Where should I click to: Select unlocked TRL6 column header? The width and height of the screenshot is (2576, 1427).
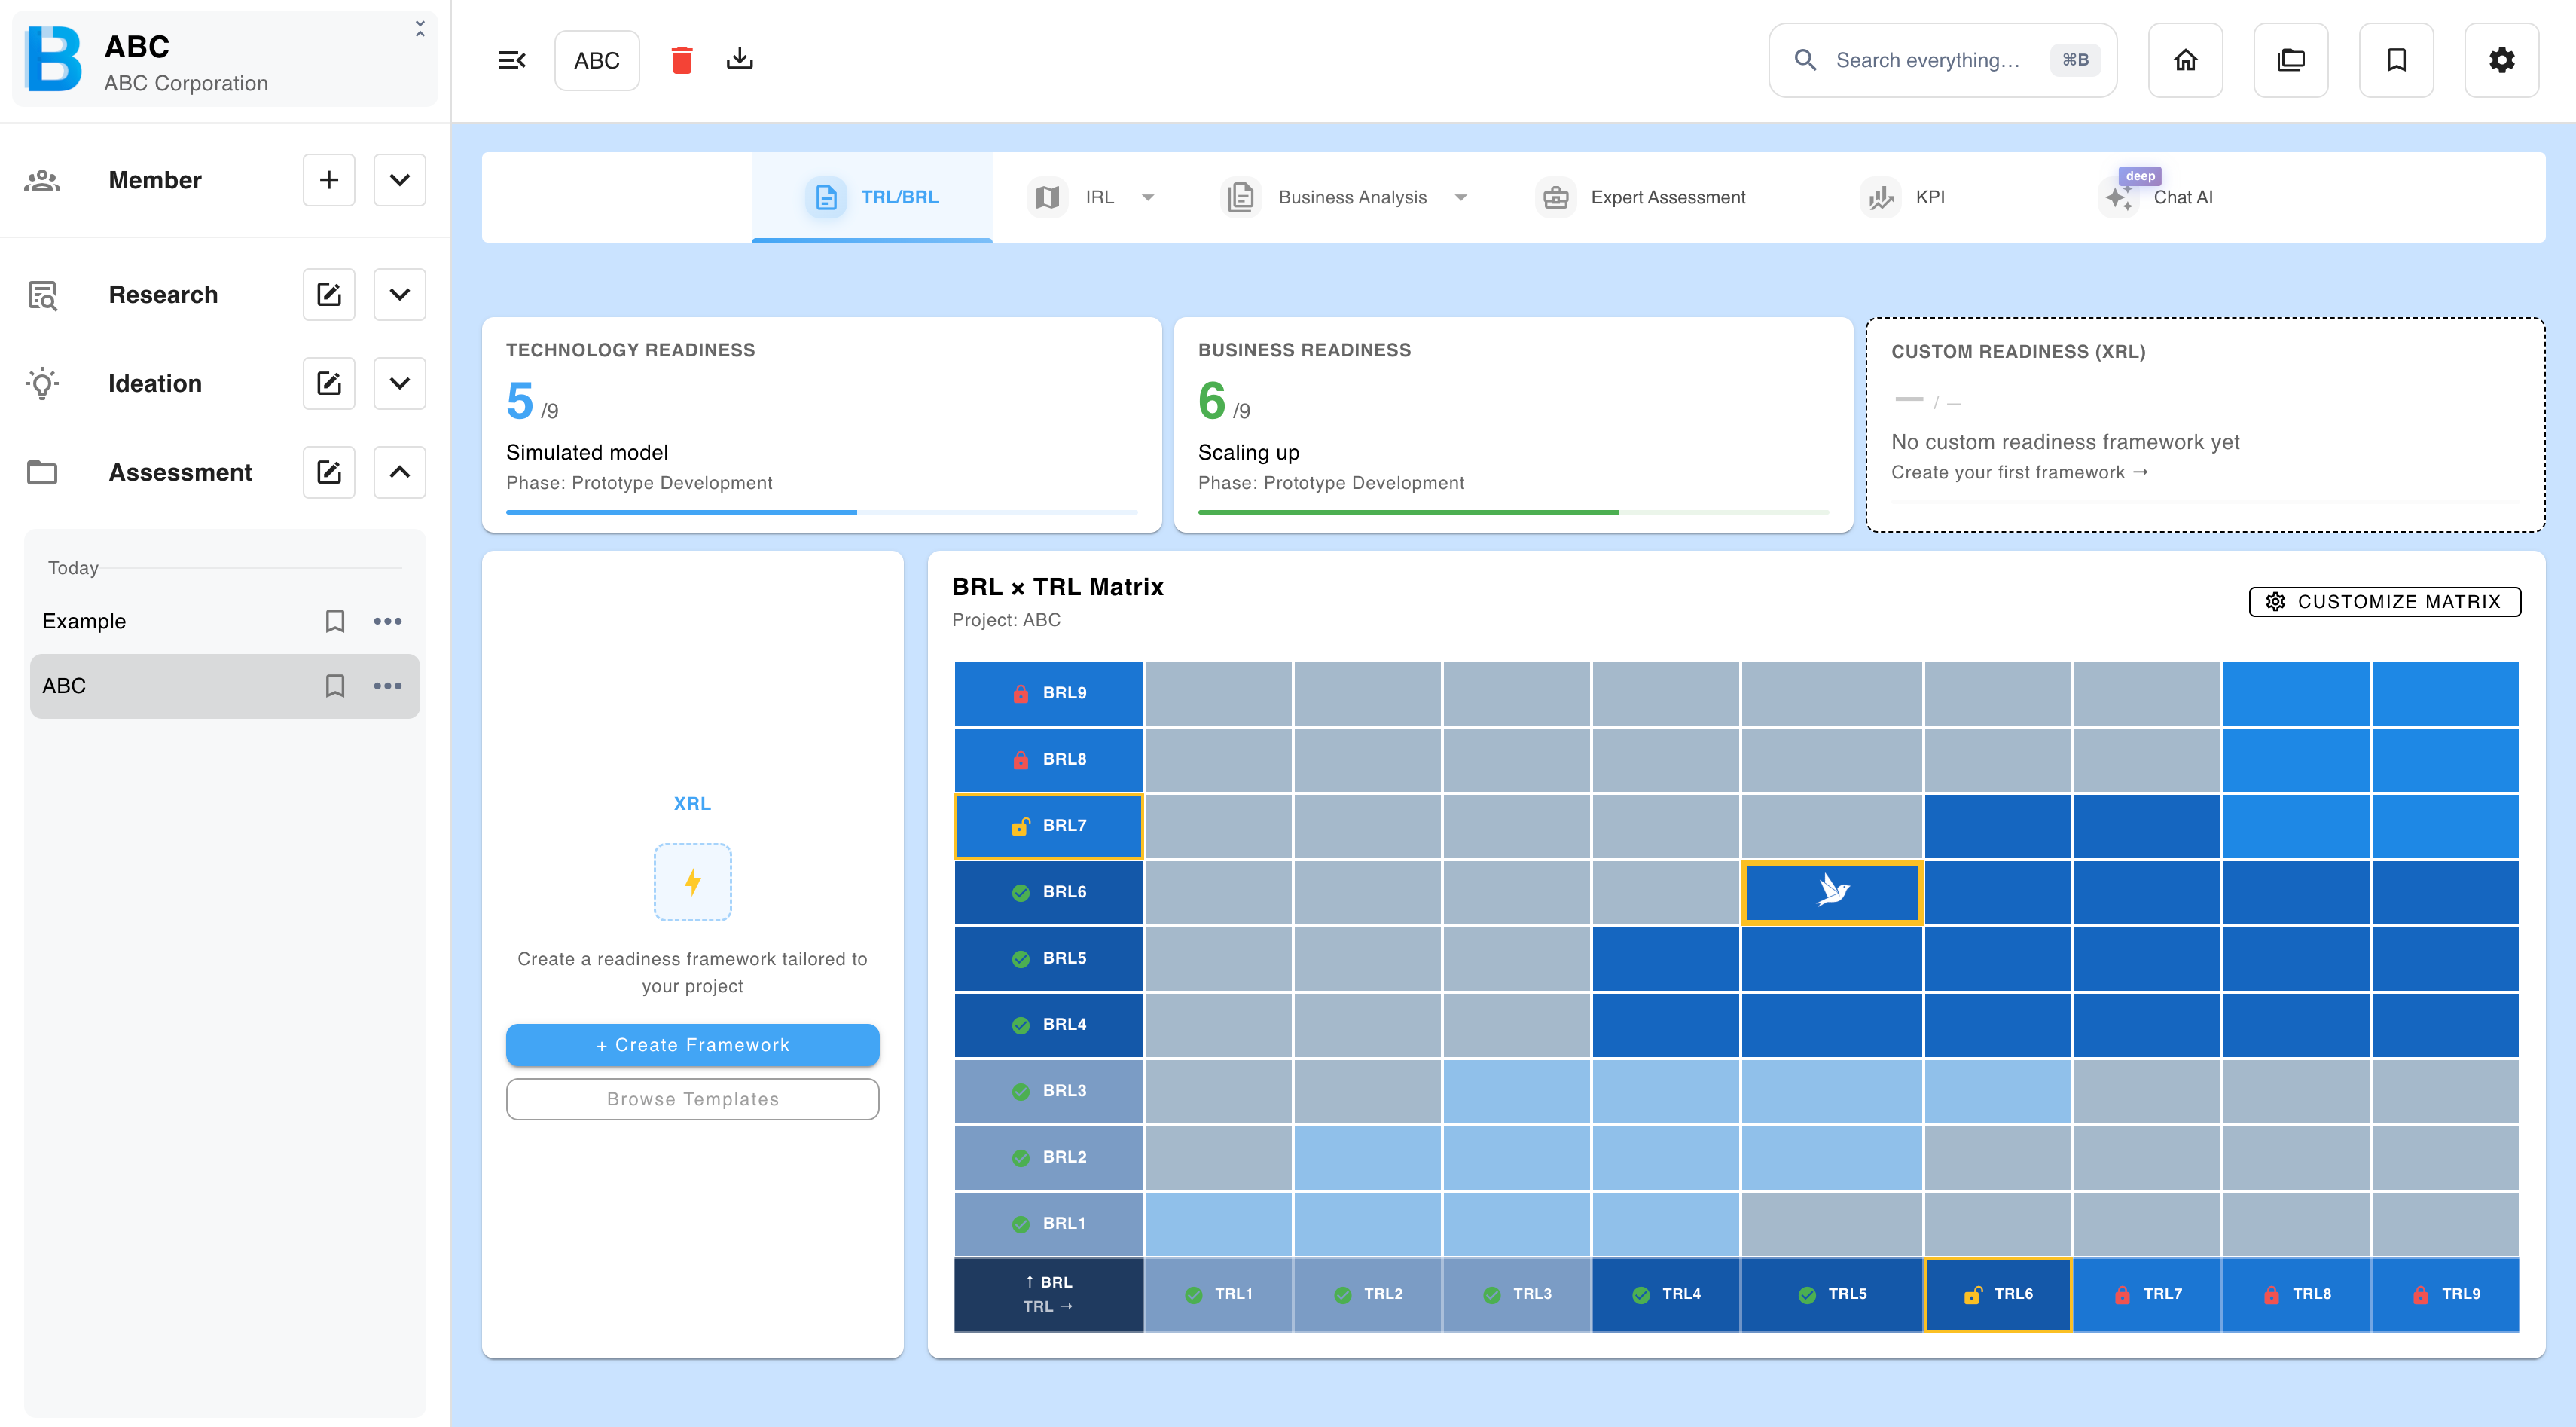pyautogui.click(x=1997, y=1294)
